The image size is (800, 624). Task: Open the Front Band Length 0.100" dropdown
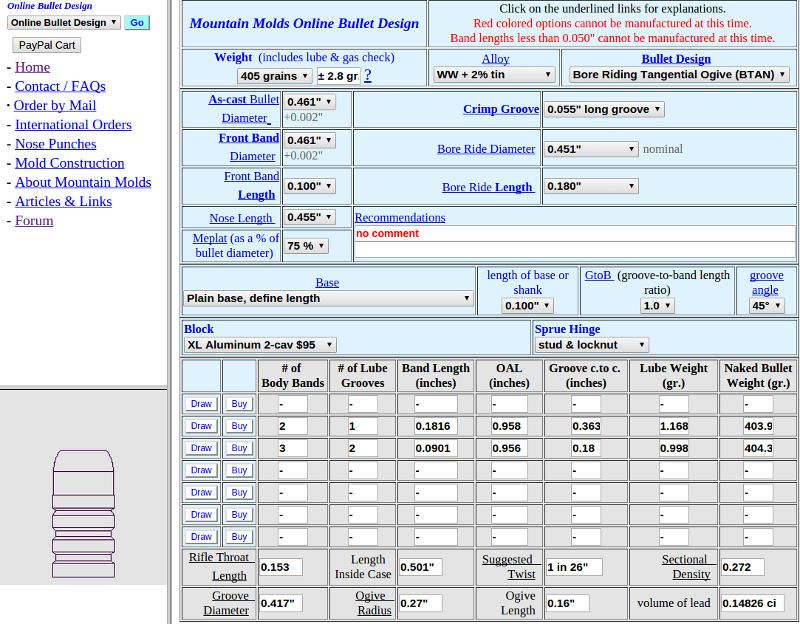click(x=309, y=186)
